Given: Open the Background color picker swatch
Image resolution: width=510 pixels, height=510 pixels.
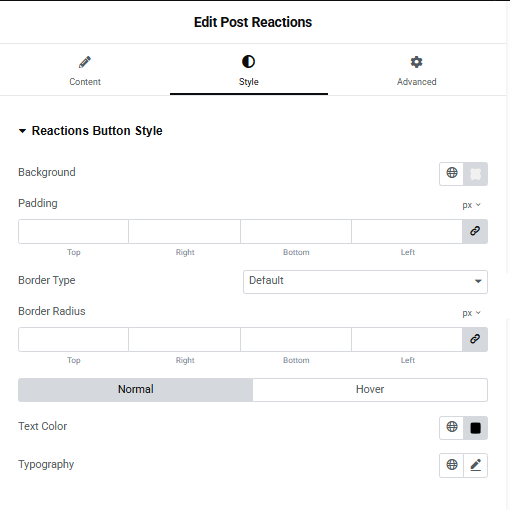Looking at the screenshot, I should click(475, 174).
